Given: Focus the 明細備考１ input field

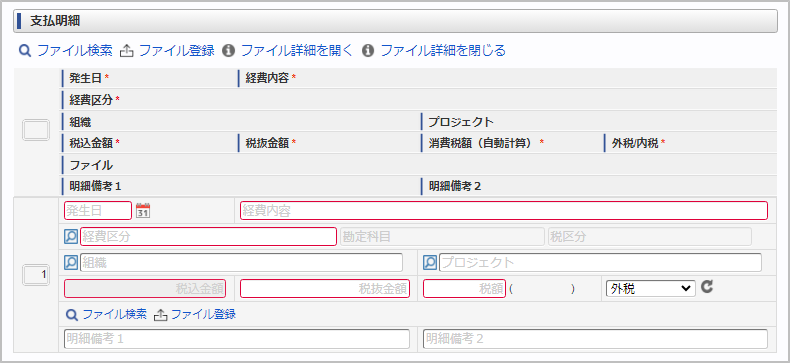Looking at the screenshot, I should tap(237, 339).
